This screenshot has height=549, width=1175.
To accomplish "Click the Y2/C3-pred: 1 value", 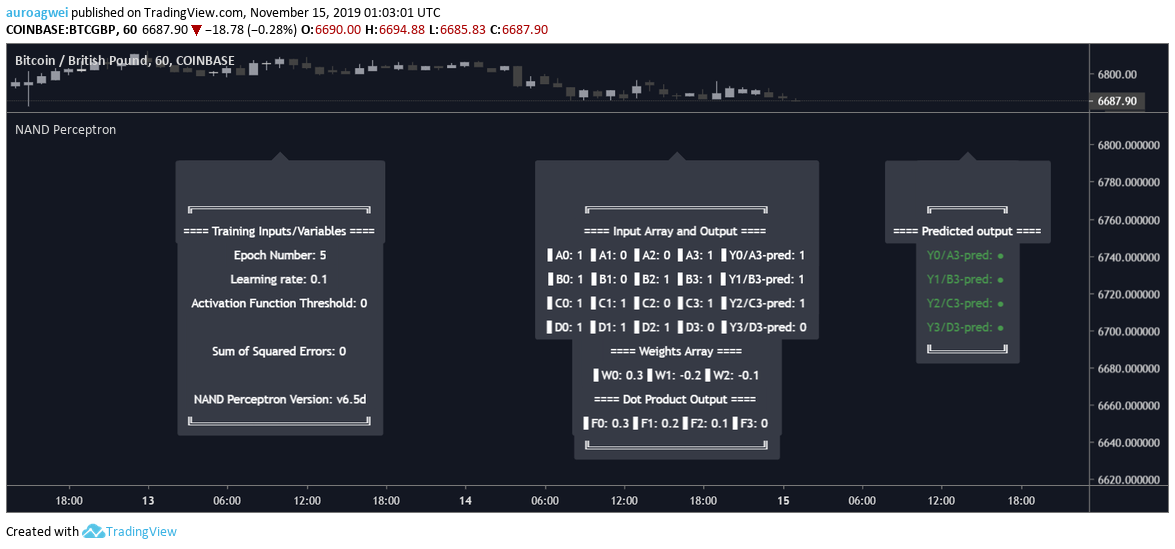I will point(765,303).
